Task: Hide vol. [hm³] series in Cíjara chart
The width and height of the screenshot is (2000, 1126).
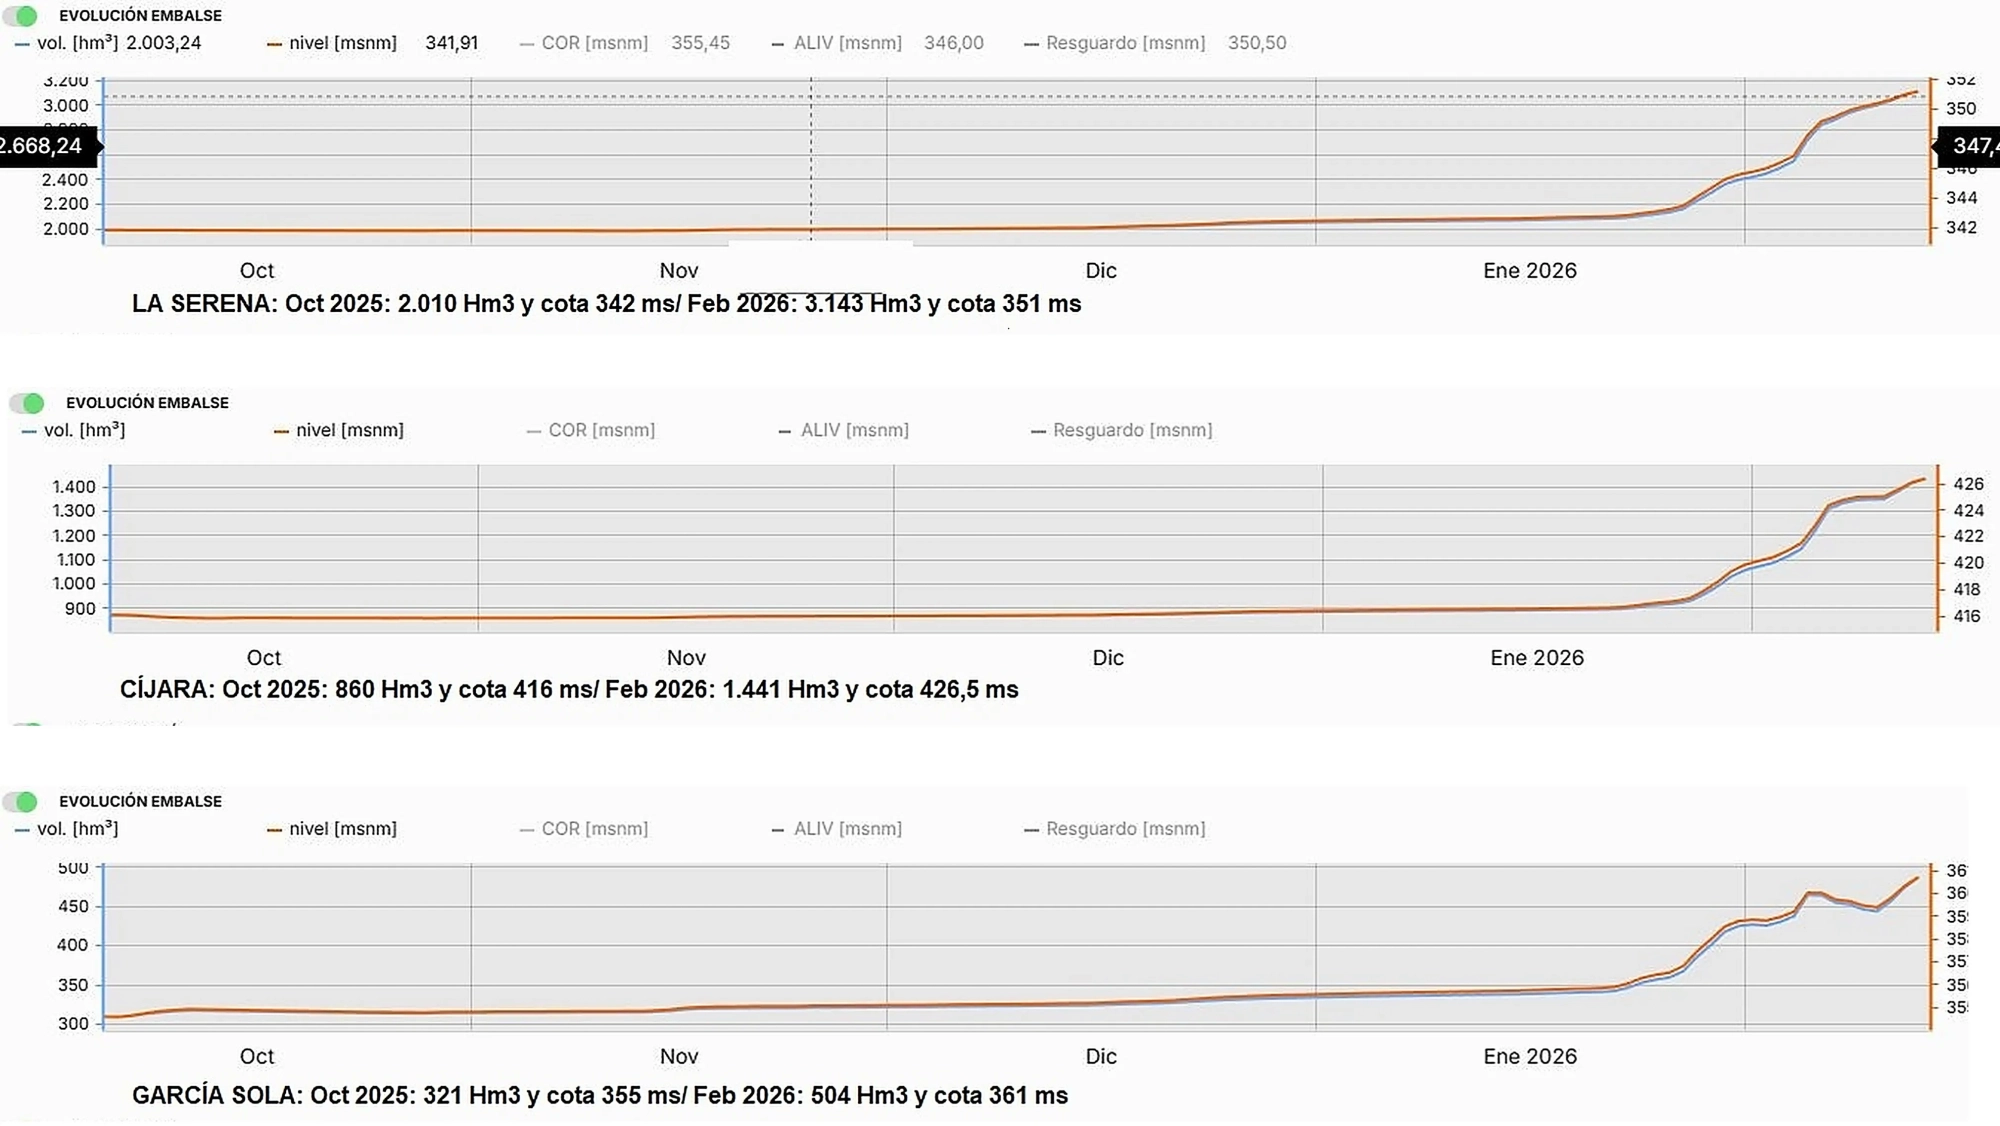Action: pyautogui.click(x=74, y=430)
